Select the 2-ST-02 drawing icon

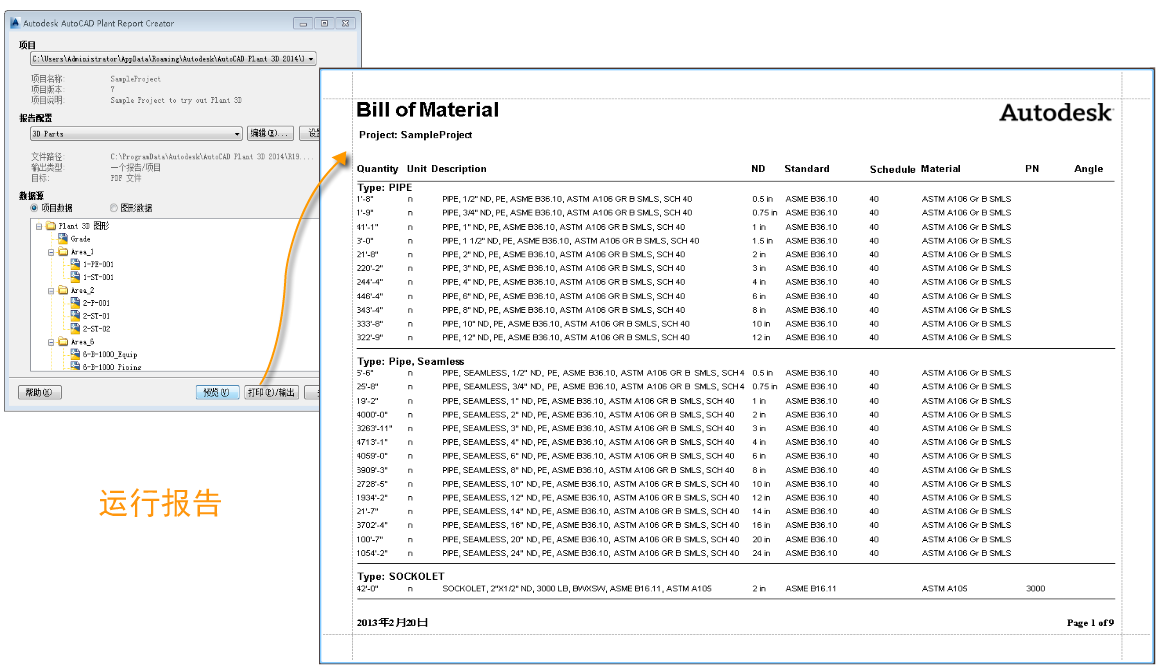75,328
